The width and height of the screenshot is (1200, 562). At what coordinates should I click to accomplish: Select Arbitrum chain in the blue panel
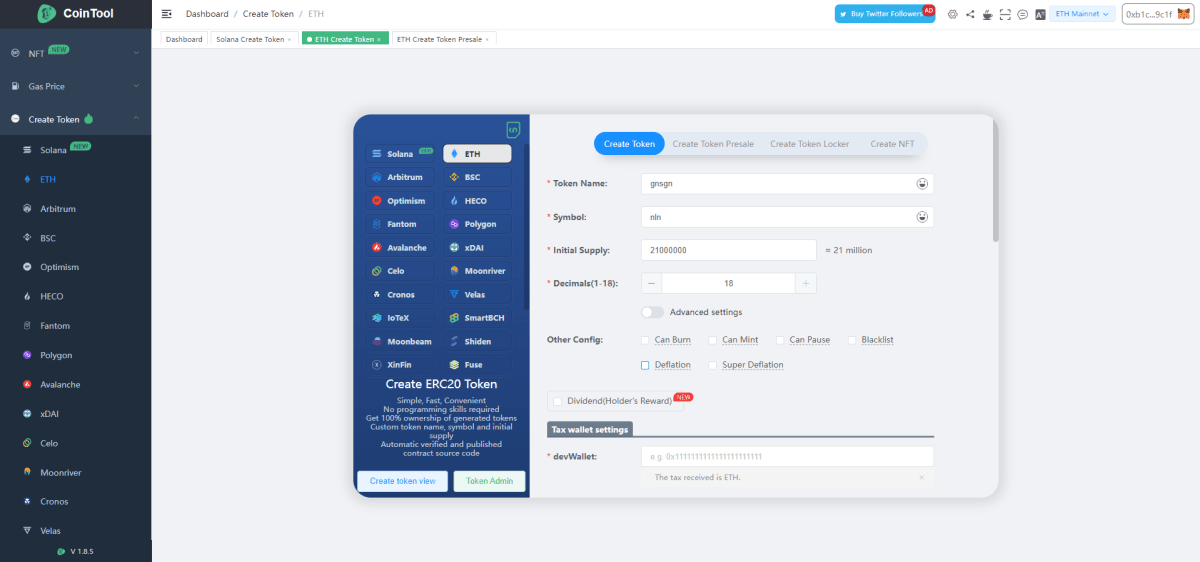pos(400,177)
